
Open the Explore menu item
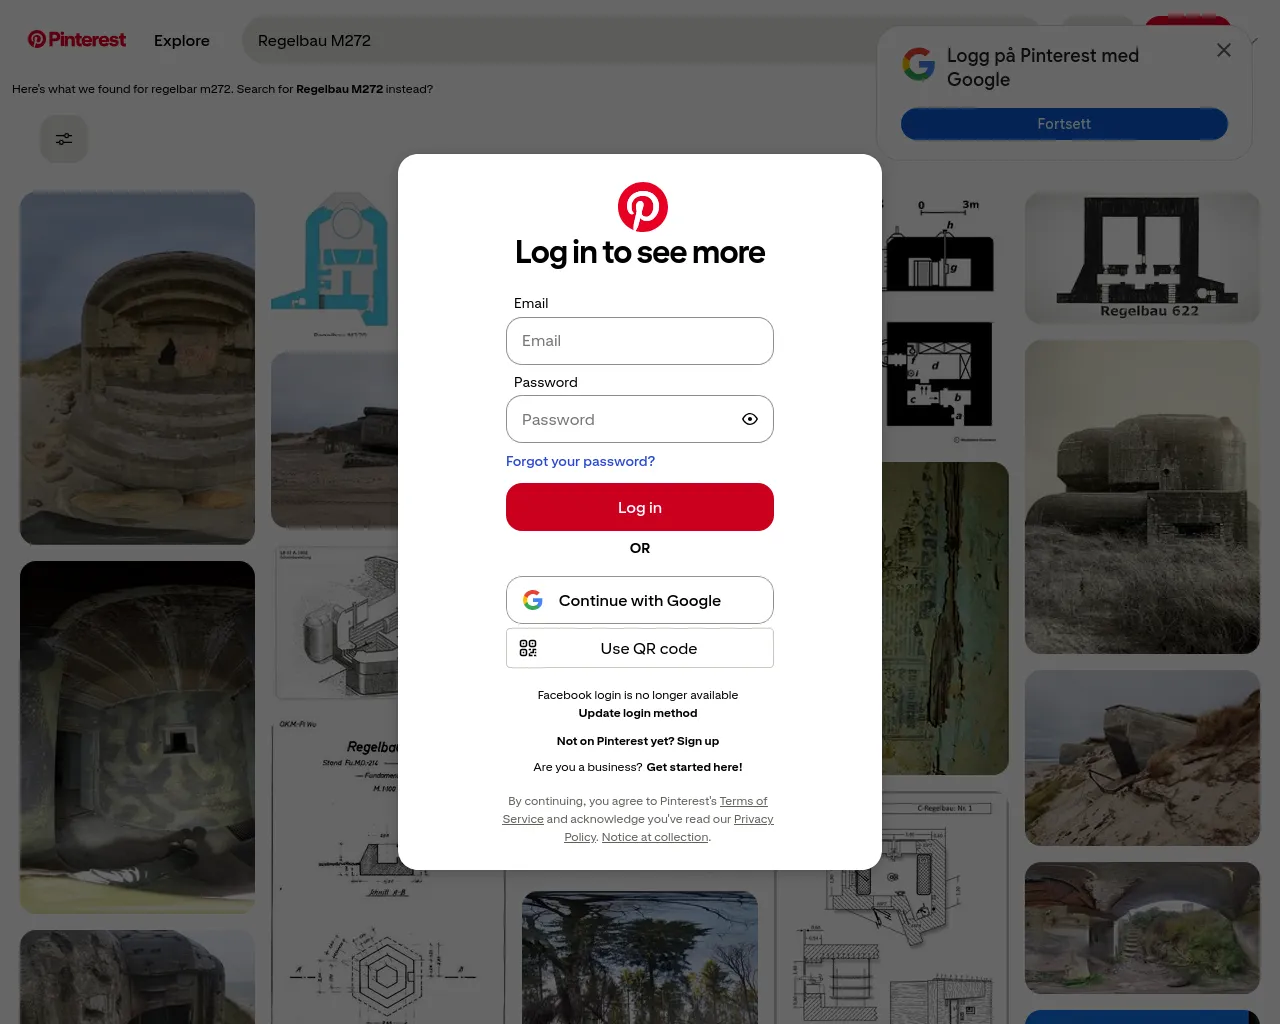[x=182, y=41]
